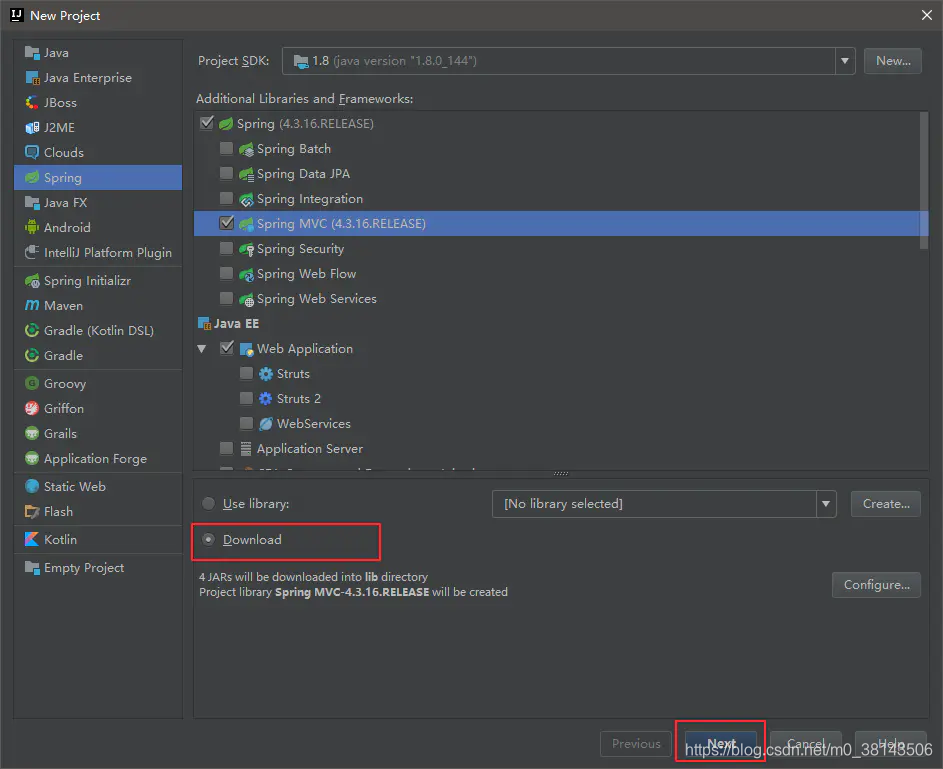Select the Empty Project icon
This screenshot has height=769, width=943.
(32, 568)
